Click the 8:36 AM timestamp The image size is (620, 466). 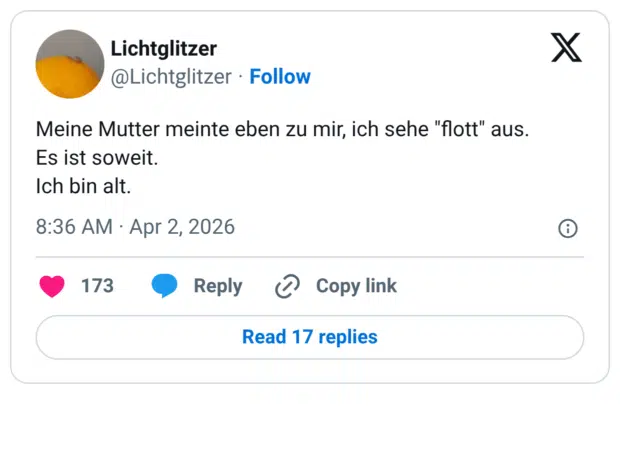pos(73,227)
